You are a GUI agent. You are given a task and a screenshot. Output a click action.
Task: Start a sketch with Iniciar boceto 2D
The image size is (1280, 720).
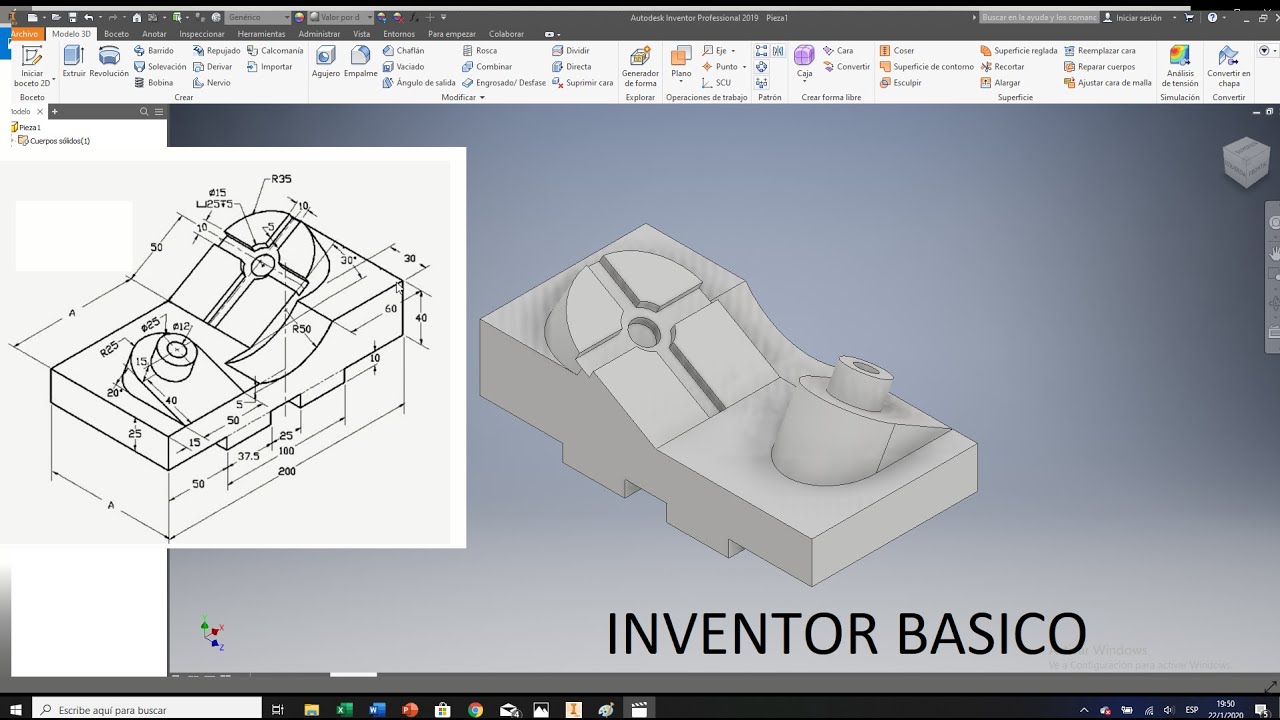click(32, 66)
